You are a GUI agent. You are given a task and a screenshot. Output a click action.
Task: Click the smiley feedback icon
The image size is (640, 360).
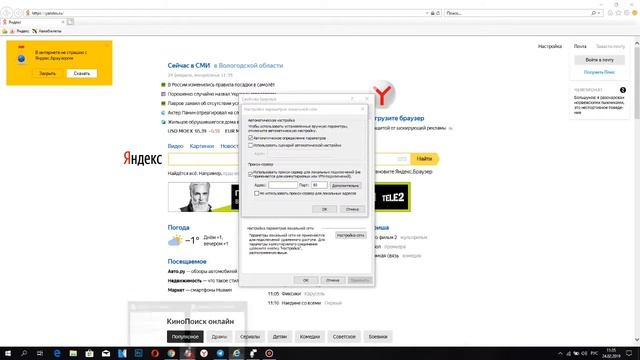coord(635,13)
